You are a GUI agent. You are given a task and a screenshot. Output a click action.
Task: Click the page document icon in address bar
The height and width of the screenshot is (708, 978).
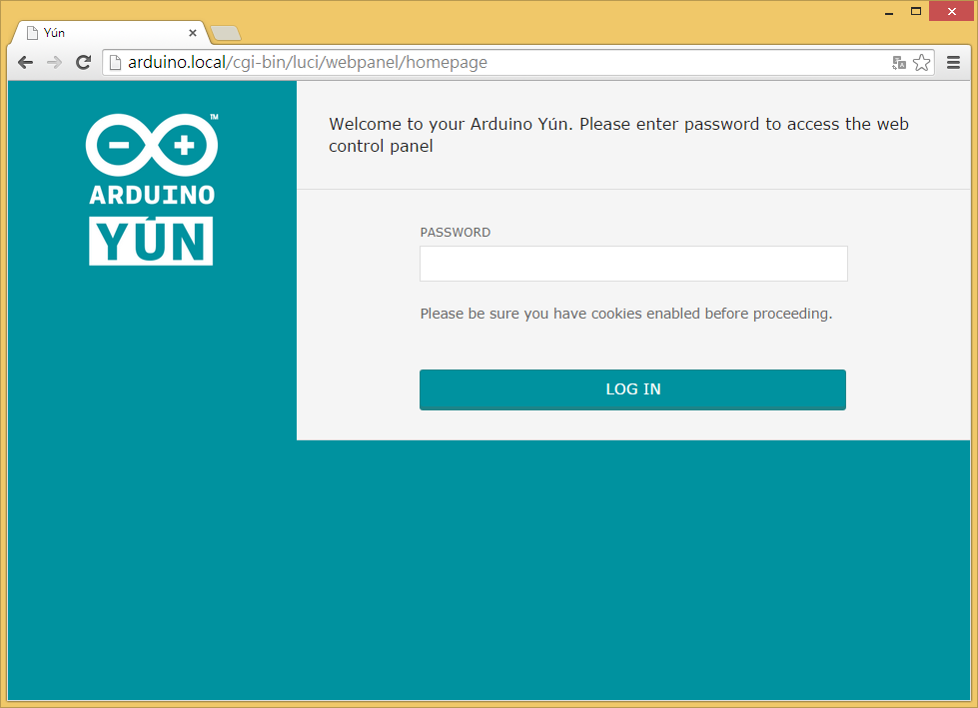(115, 62)
